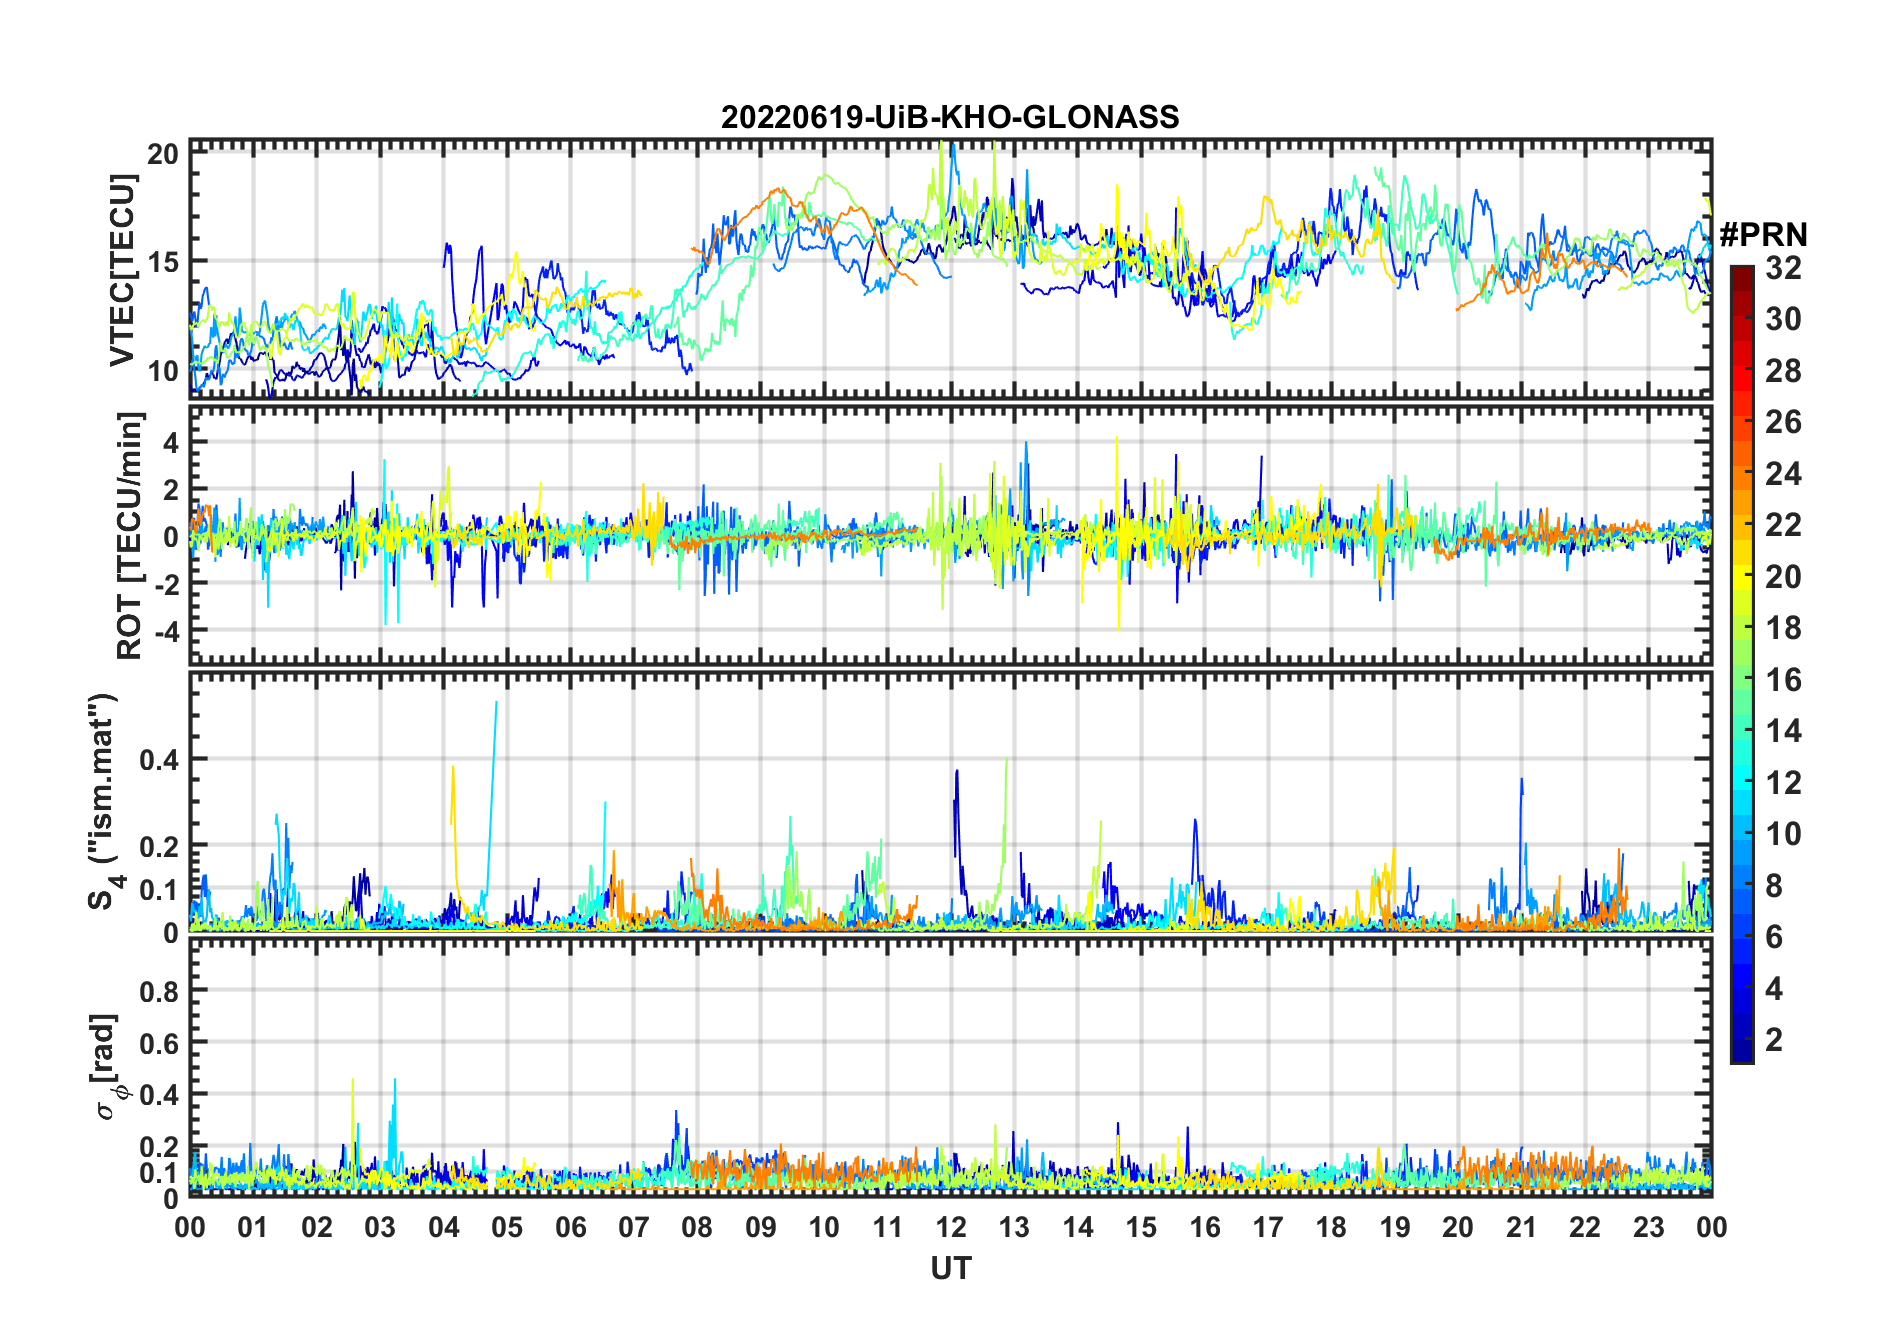This screenshot has height=1330, width=1902.
Task: Click x-axis hour tick 11
Action: point(888,1227)
